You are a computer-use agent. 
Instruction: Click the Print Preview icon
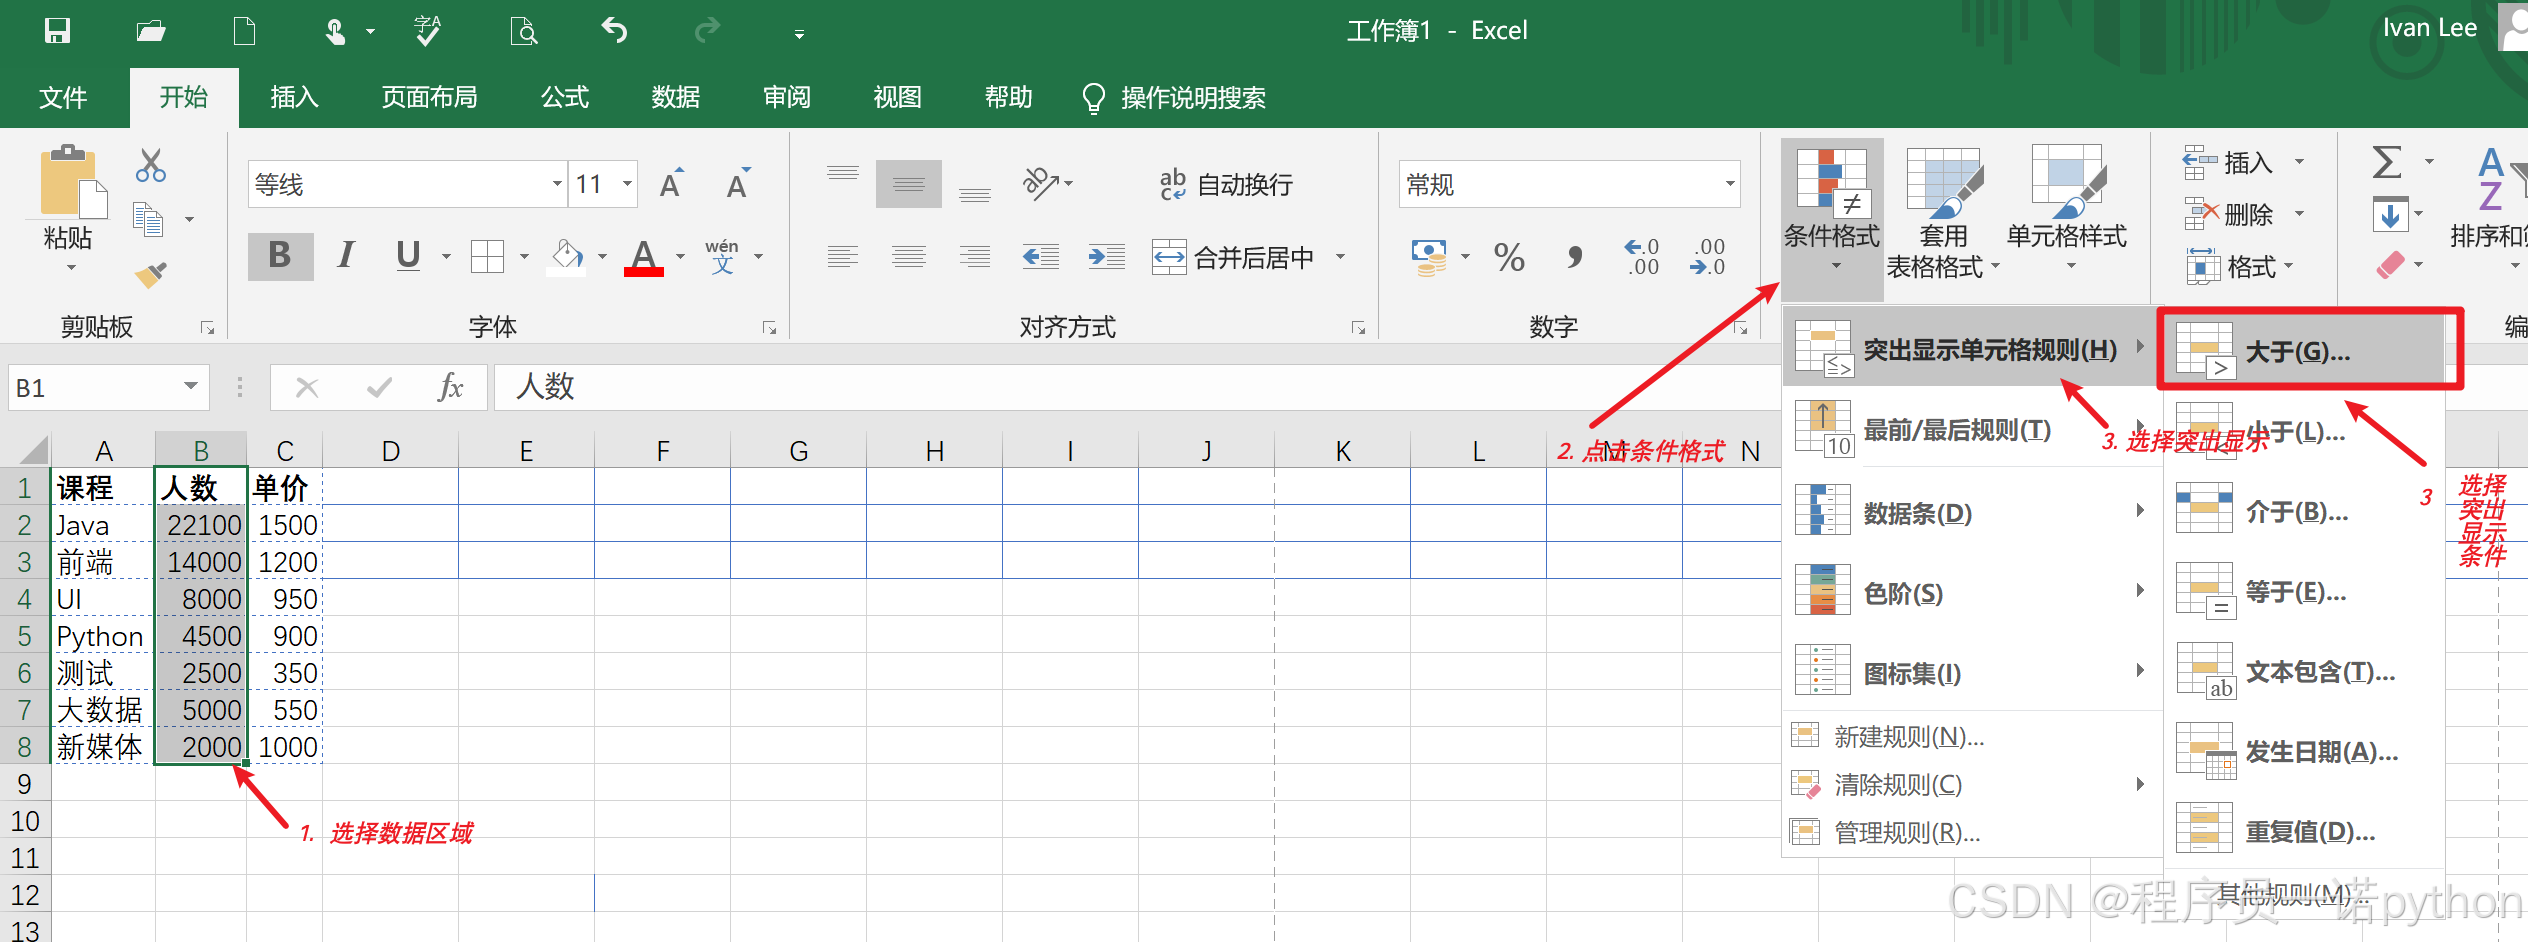pos(523,31)
